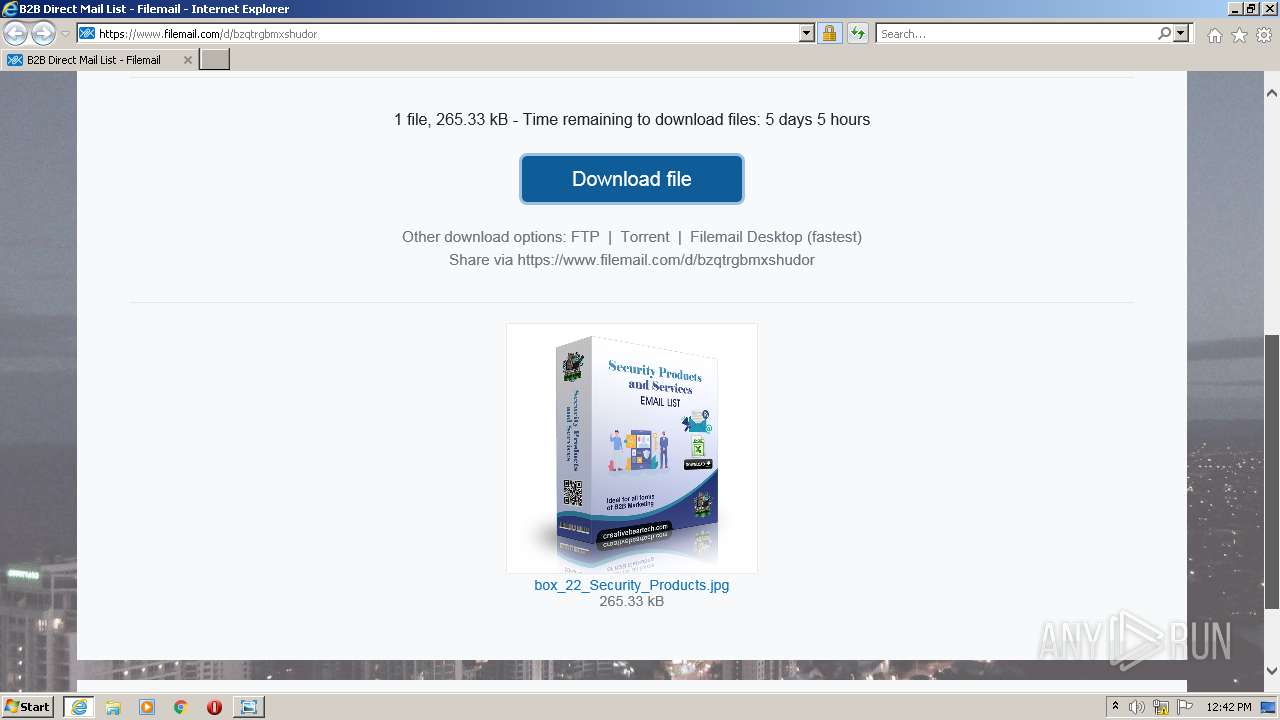
Task: Open the Action Center flag icon
Action: [1185, 707]
